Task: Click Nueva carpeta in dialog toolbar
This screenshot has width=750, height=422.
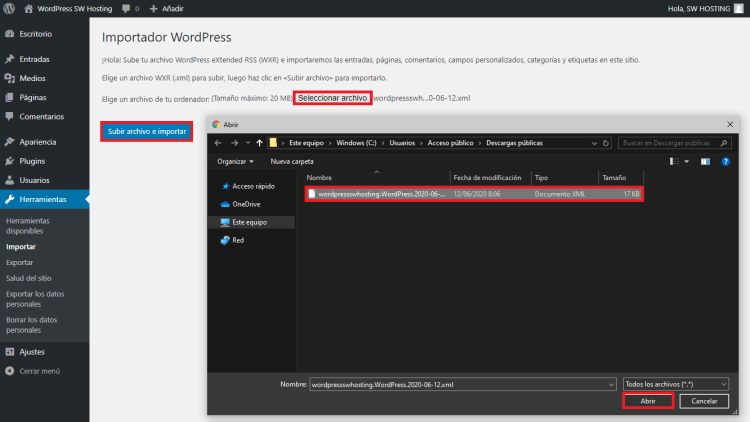Action: tap(292, 162)
